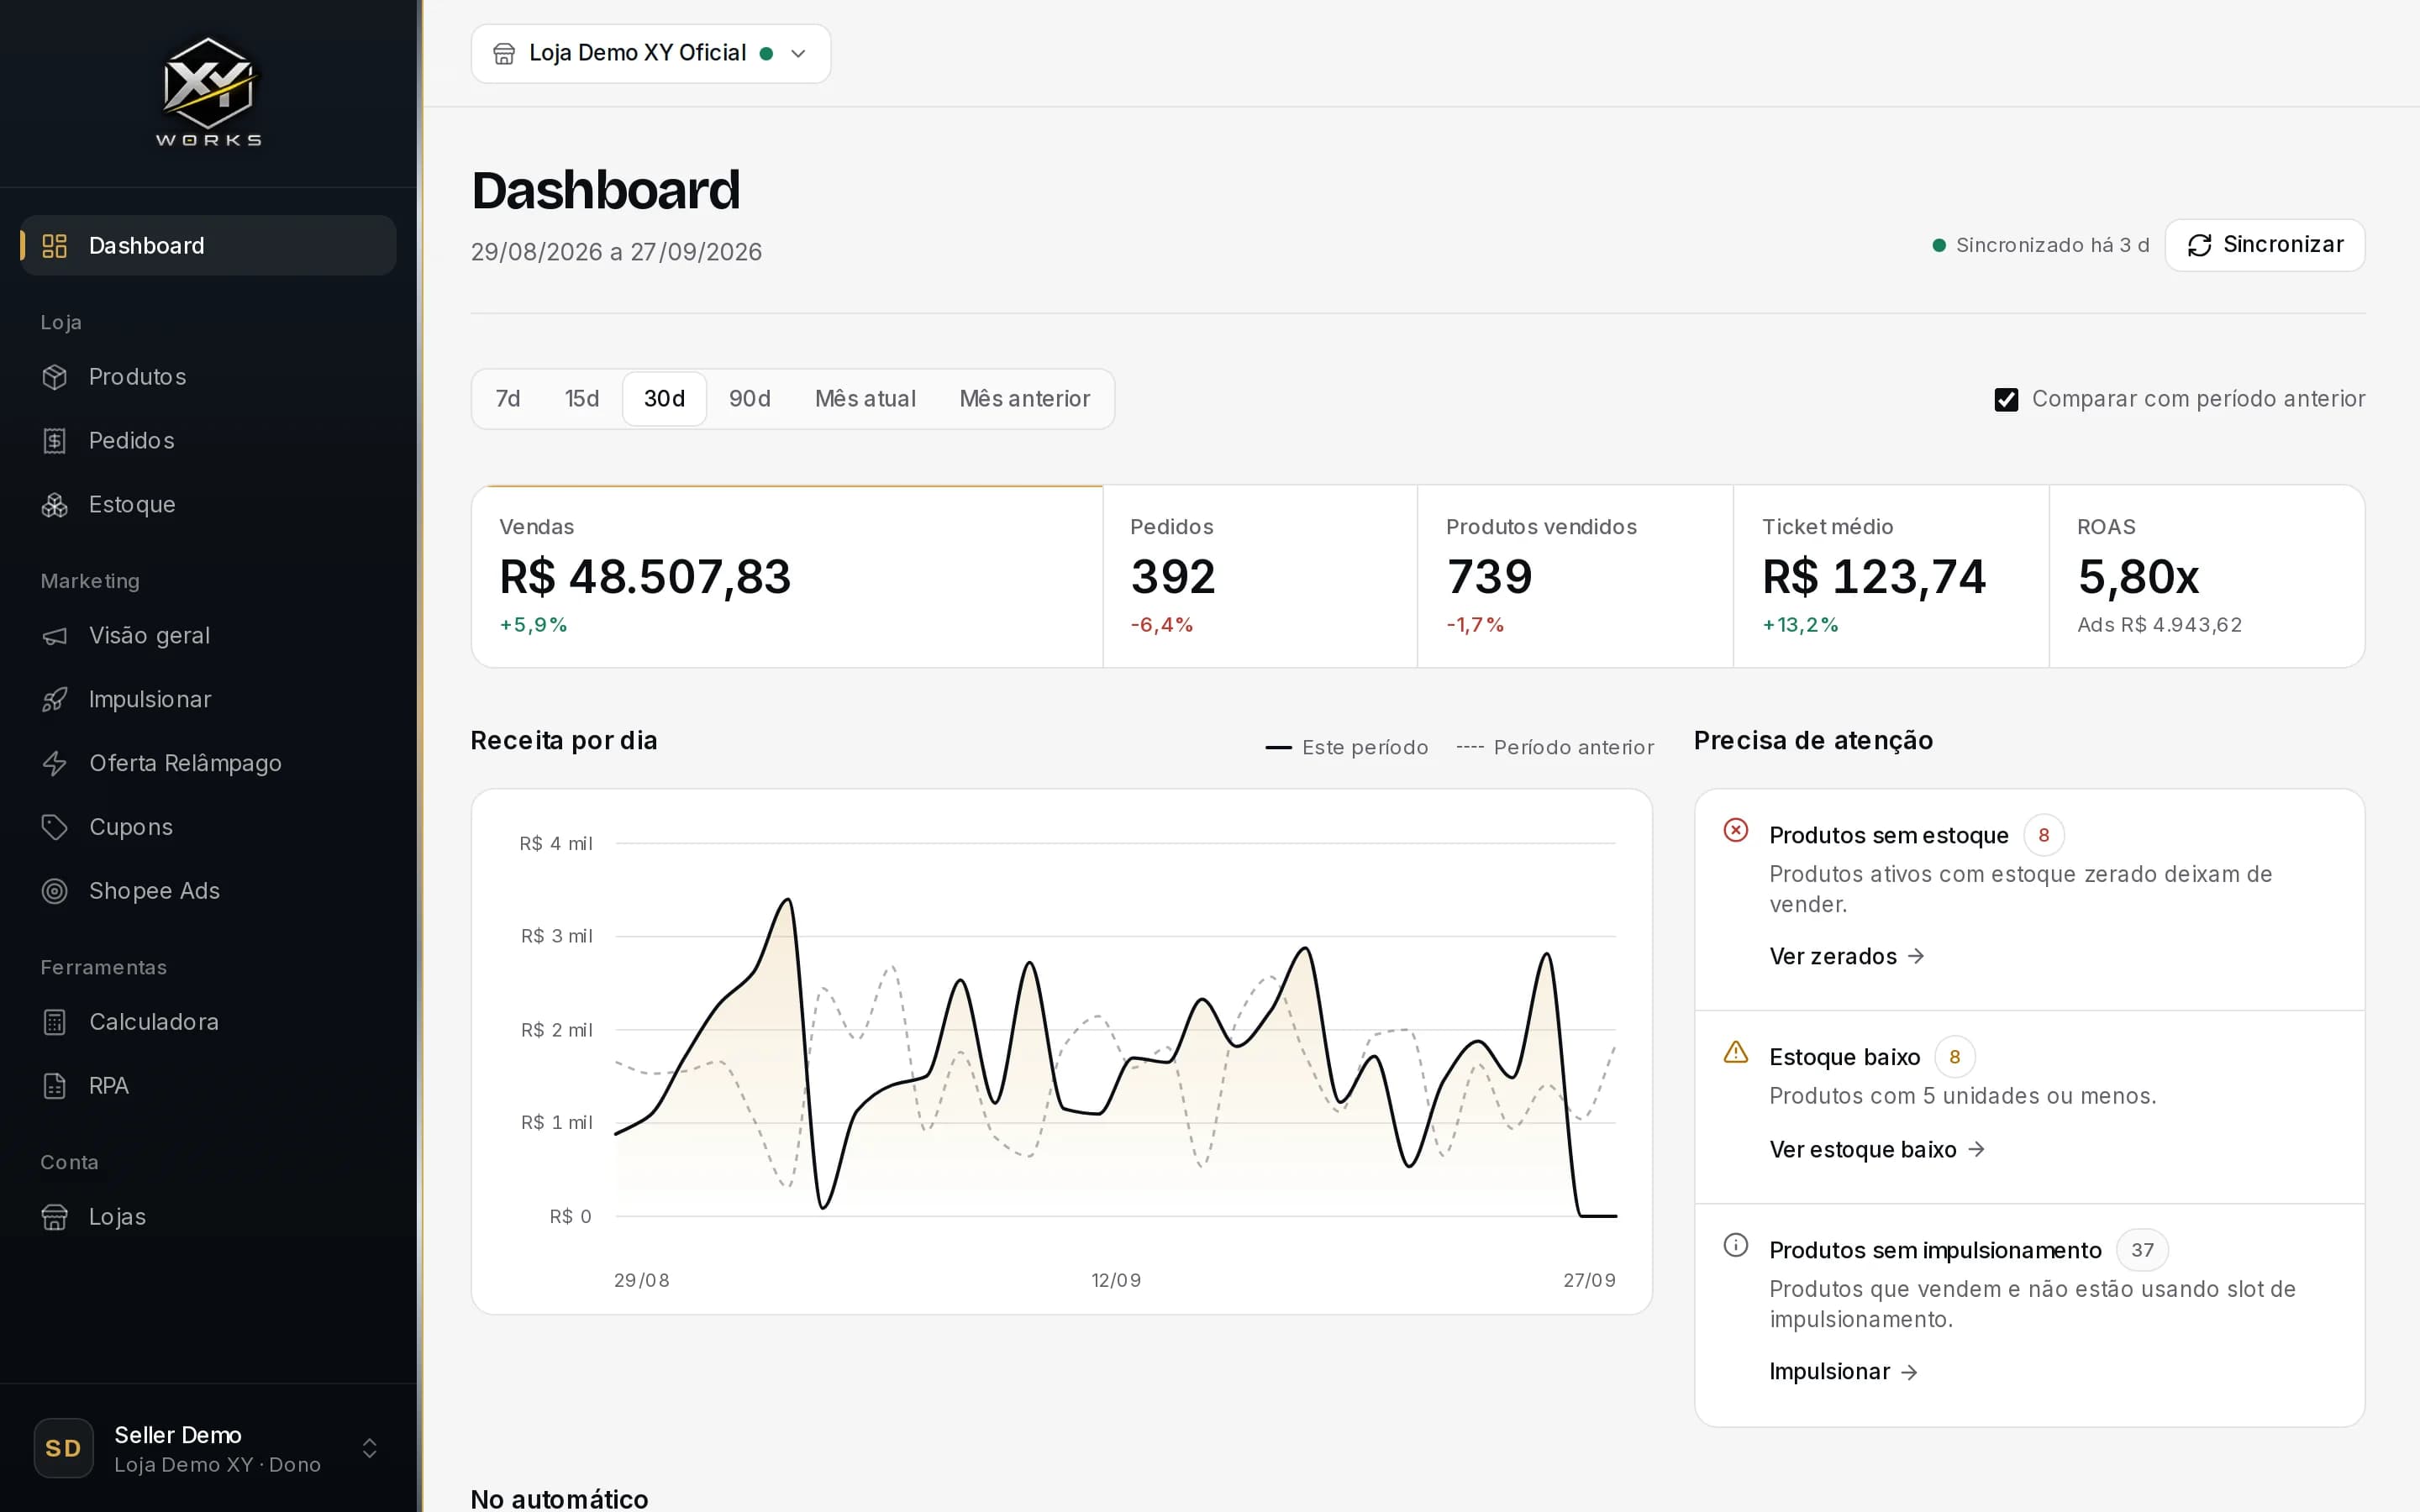Click the Estoque boxes icon
This screenshot has height=1512, width=2420.
[x=55, y=505]
